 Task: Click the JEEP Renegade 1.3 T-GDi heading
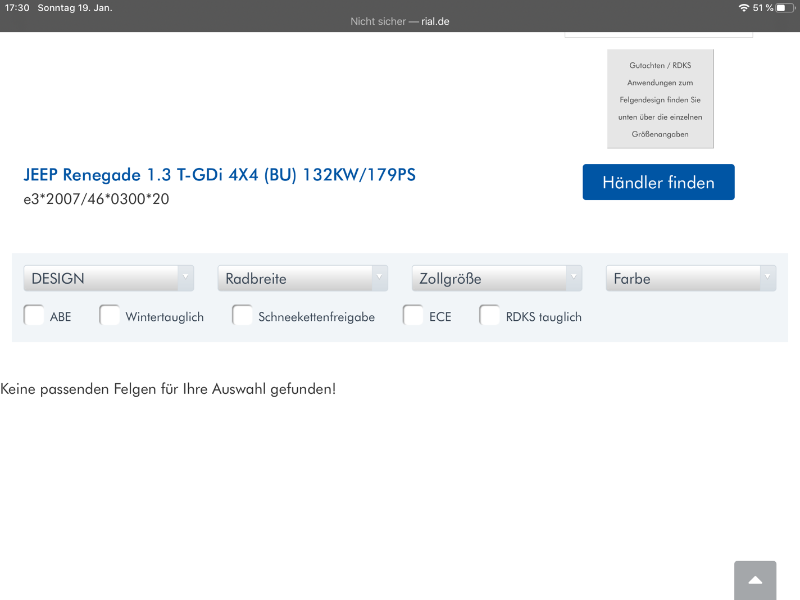coord(219,175)
